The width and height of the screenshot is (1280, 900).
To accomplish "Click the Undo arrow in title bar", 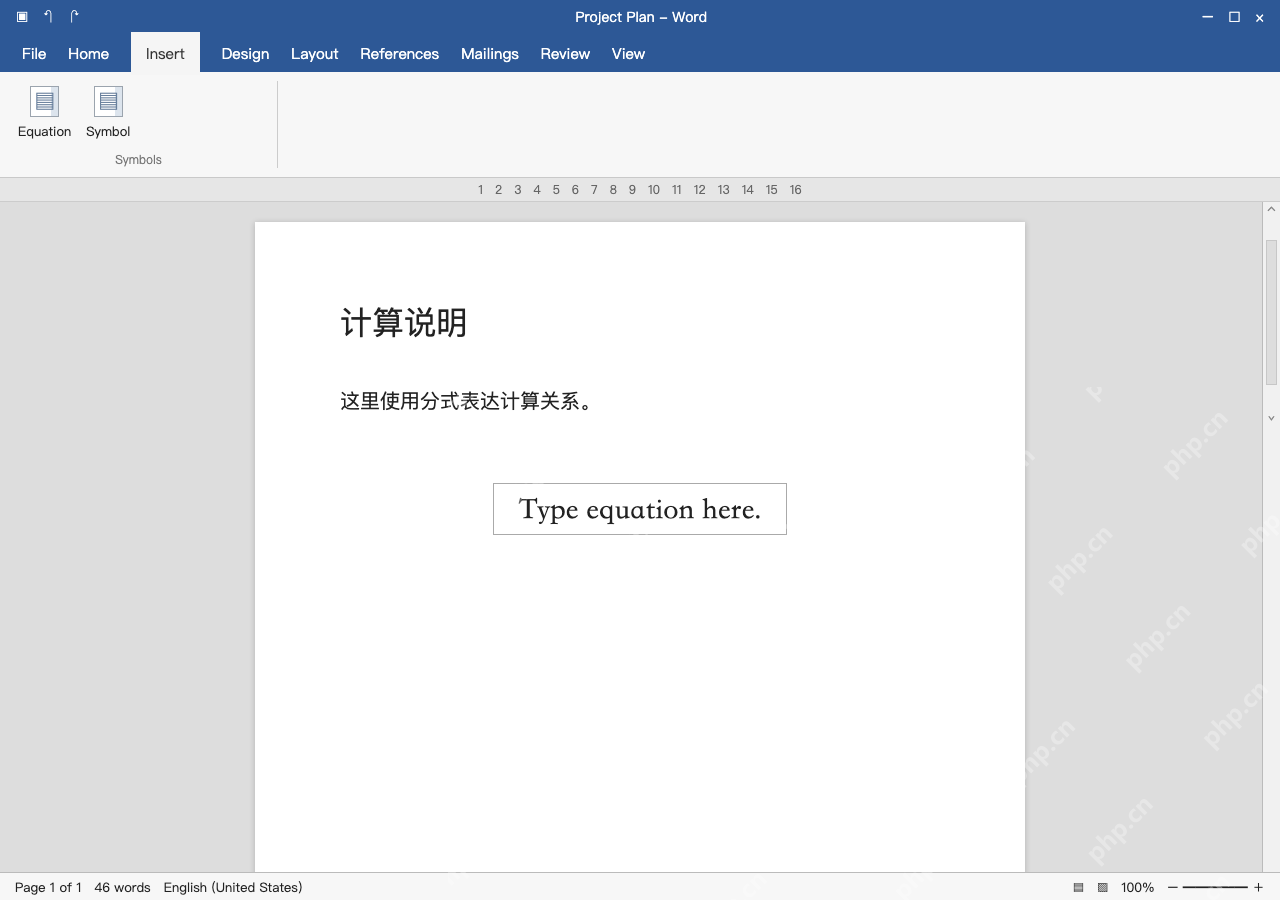I will 48,17.
